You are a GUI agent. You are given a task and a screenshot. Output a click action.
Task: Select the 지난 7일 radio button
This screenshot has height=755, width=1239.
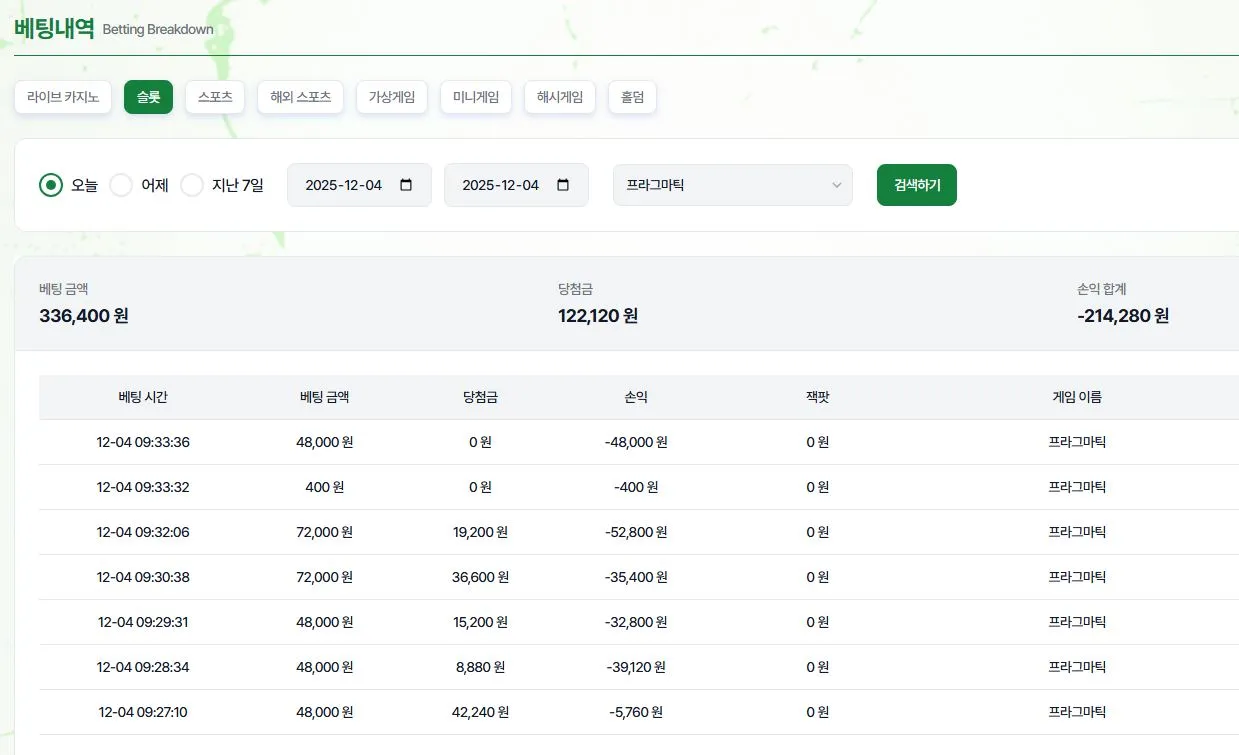(x=192, y=185)
